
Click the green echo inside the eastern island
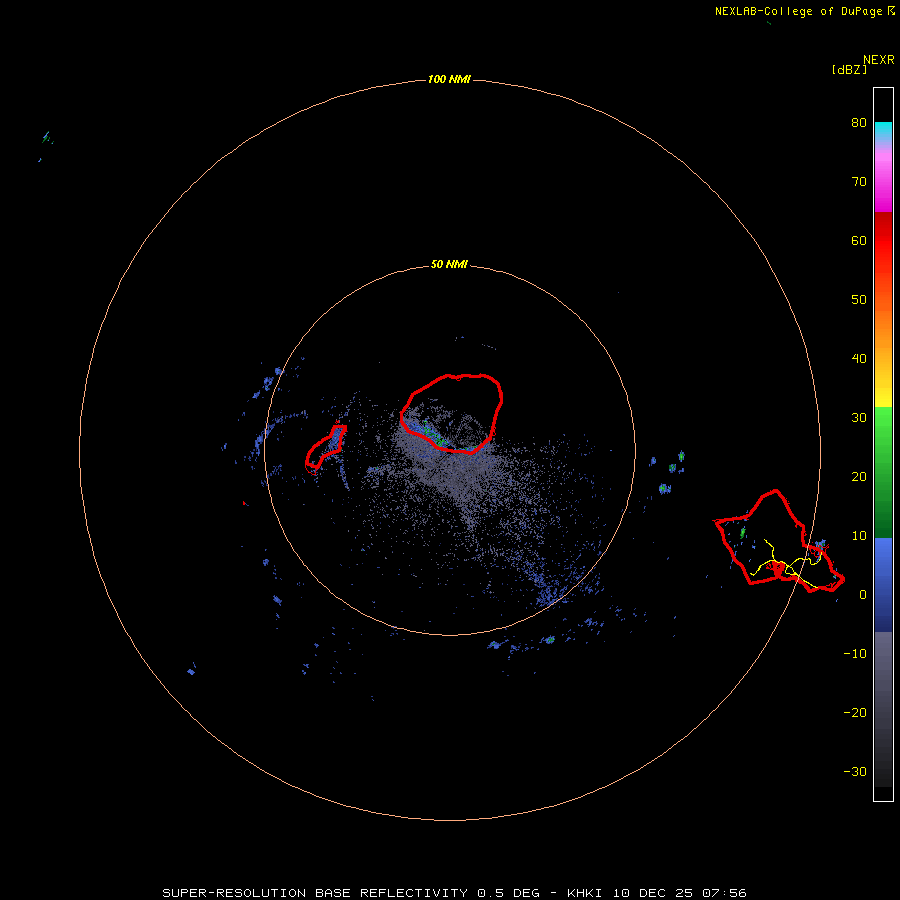click(x=743, y=533)
